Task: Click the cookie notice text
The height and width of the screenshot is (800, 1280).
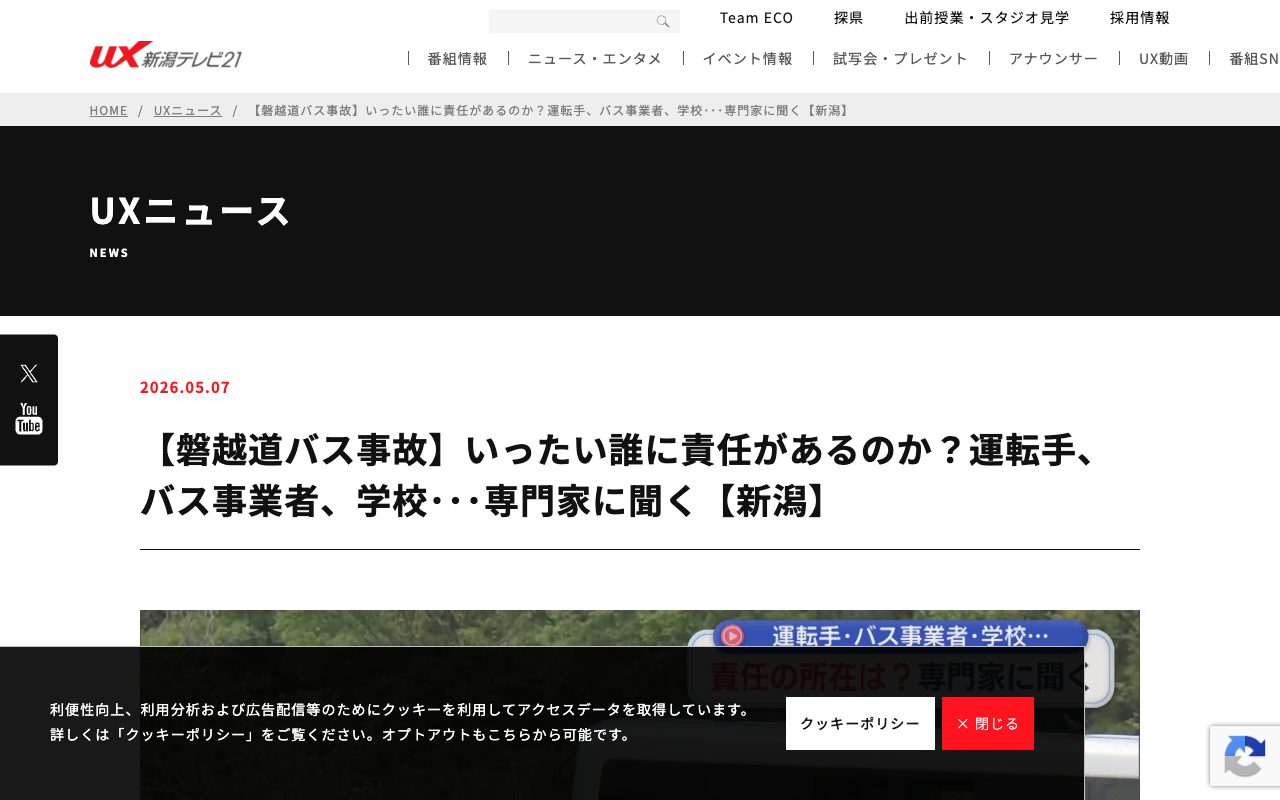Action: pos(401,722)
